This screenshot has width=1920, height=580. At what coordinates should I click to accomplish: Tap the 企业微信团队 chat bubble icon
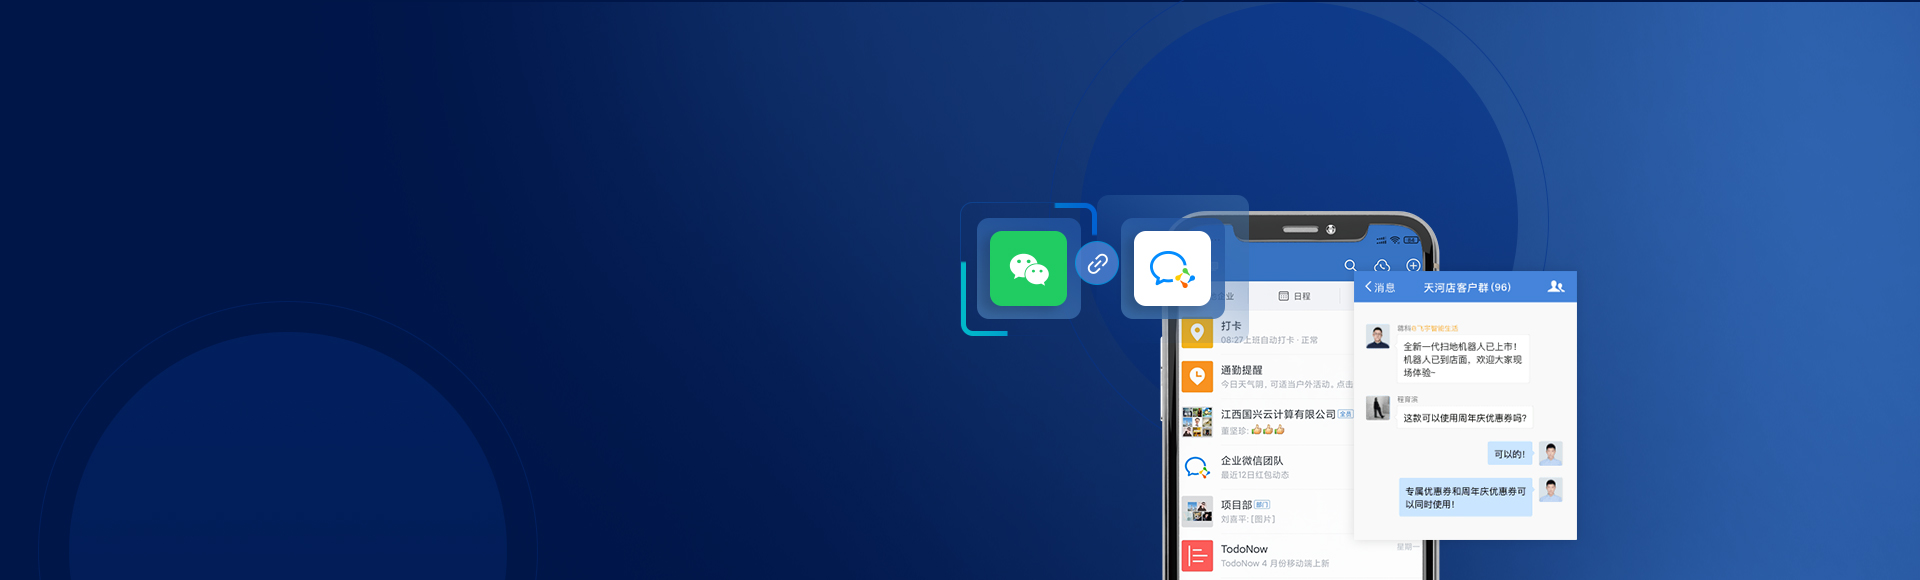[1197, 467]
